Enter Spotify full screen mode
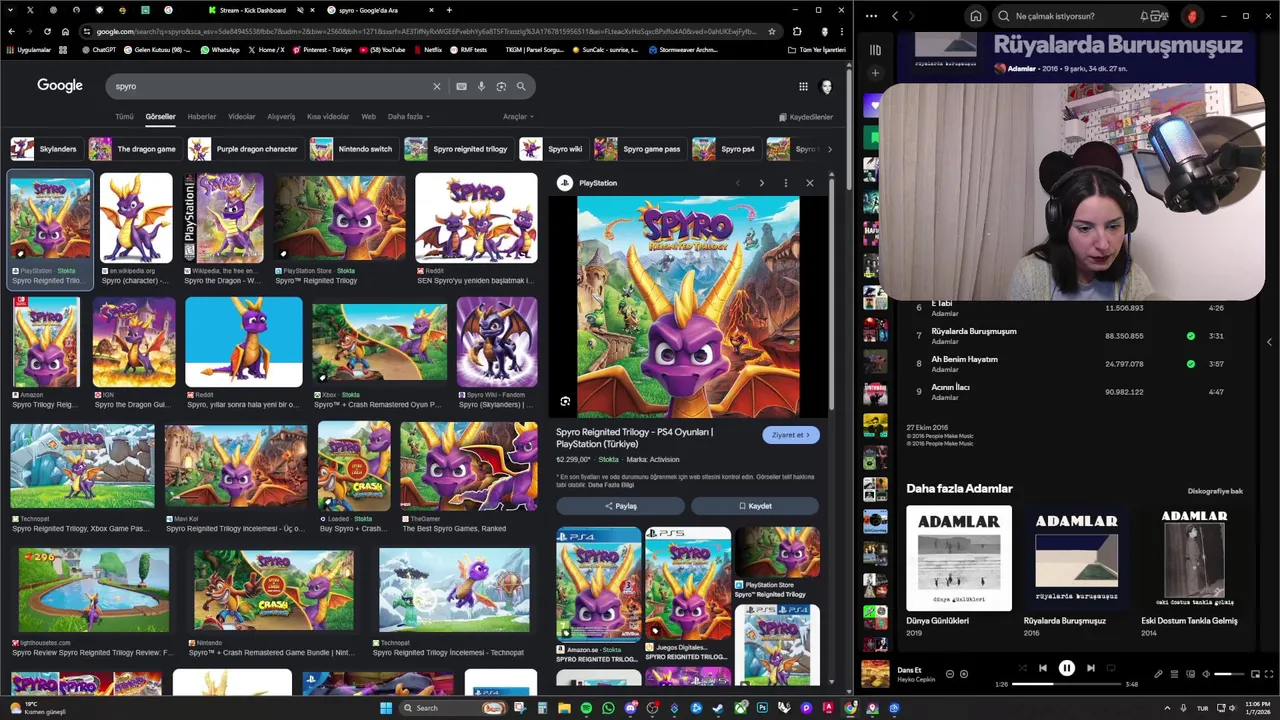The image size is (1280, 720). [1270, 674]
